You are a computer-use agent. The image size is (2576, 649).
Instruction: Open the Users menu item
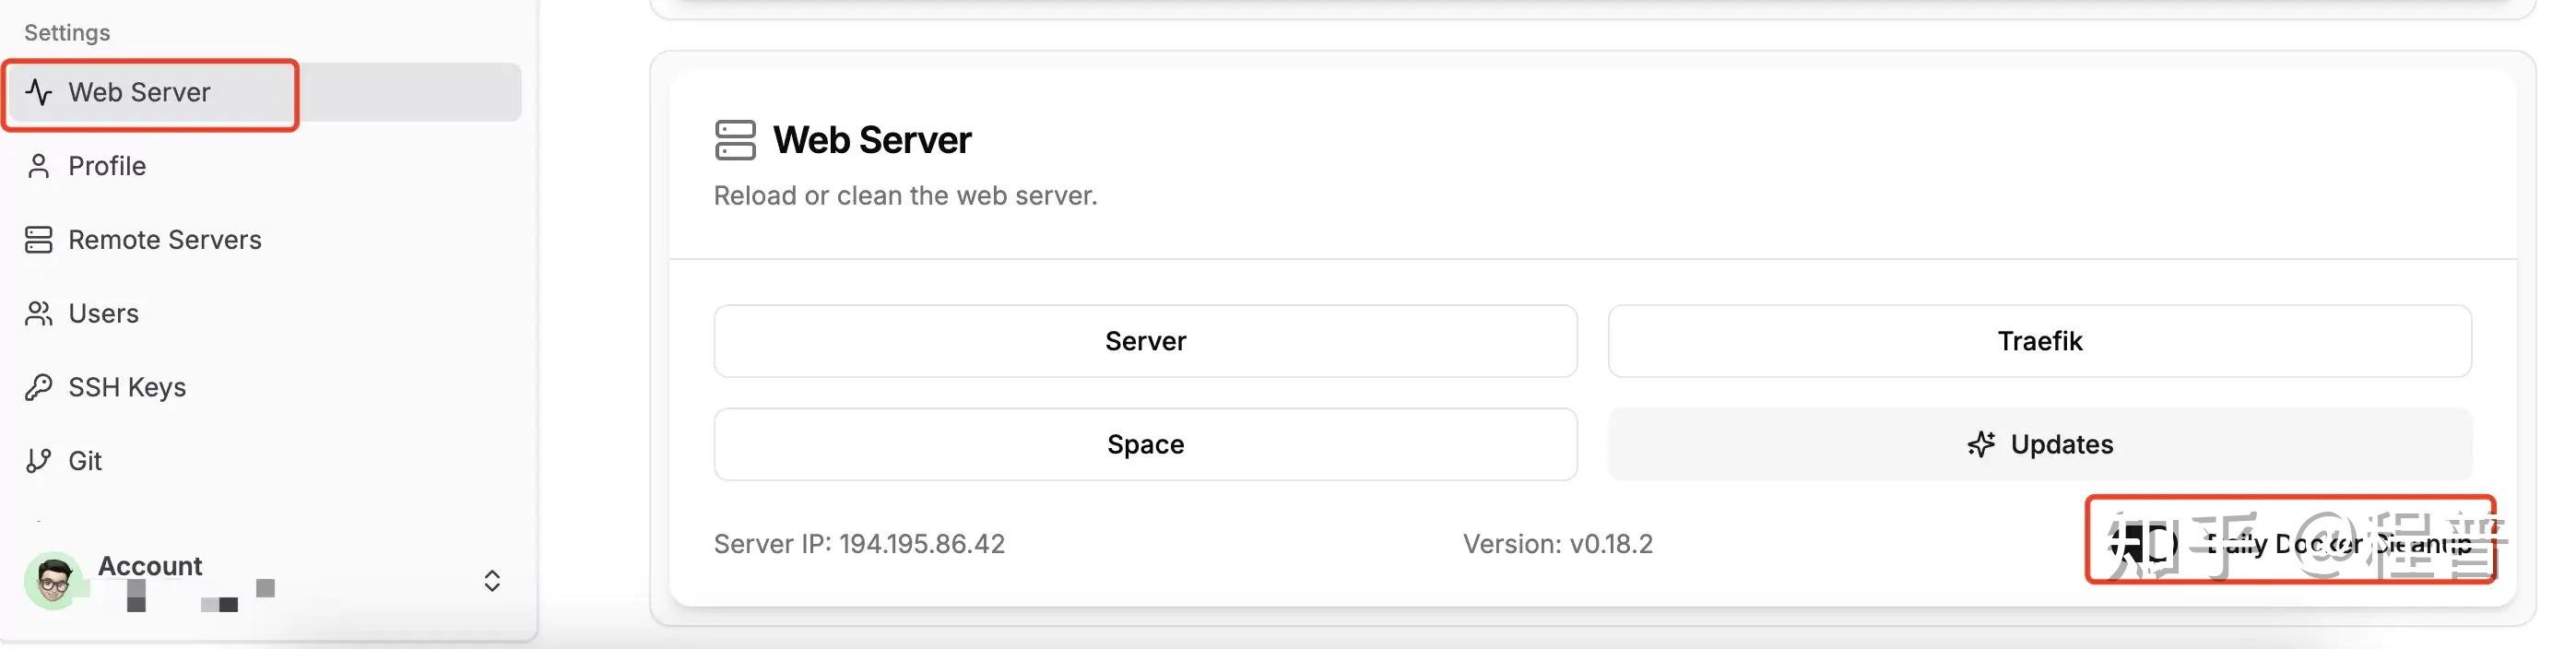(103, 314)
